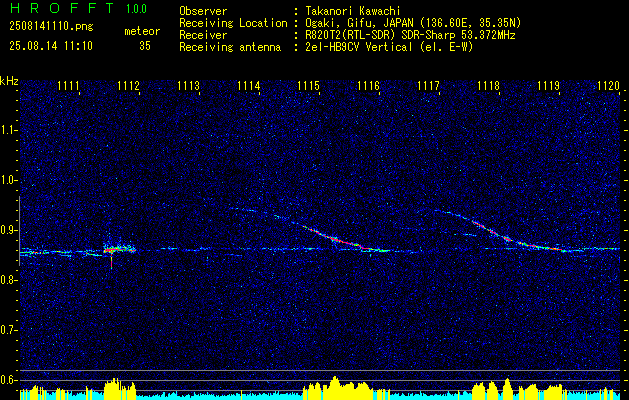Click the 0.9 kHz frequency label

[x=8, y=230]
